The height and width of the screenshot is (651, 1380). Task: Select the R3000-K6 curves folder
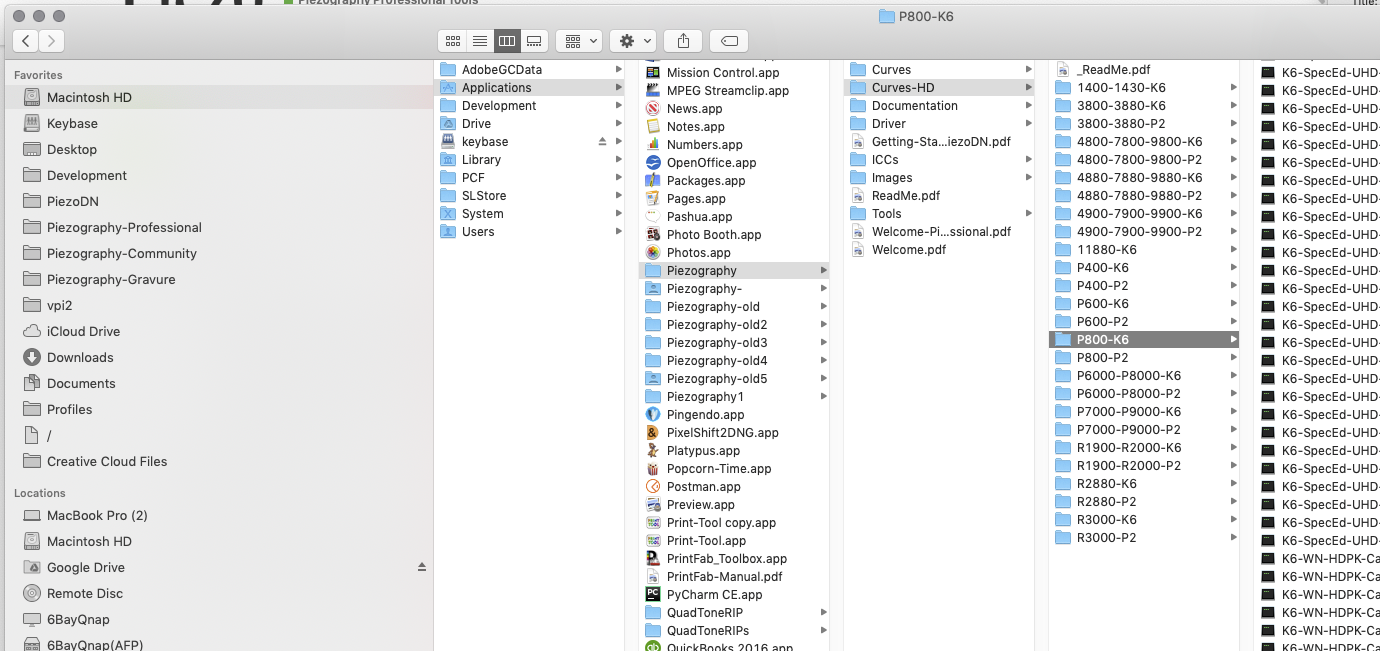[1106, 520]
